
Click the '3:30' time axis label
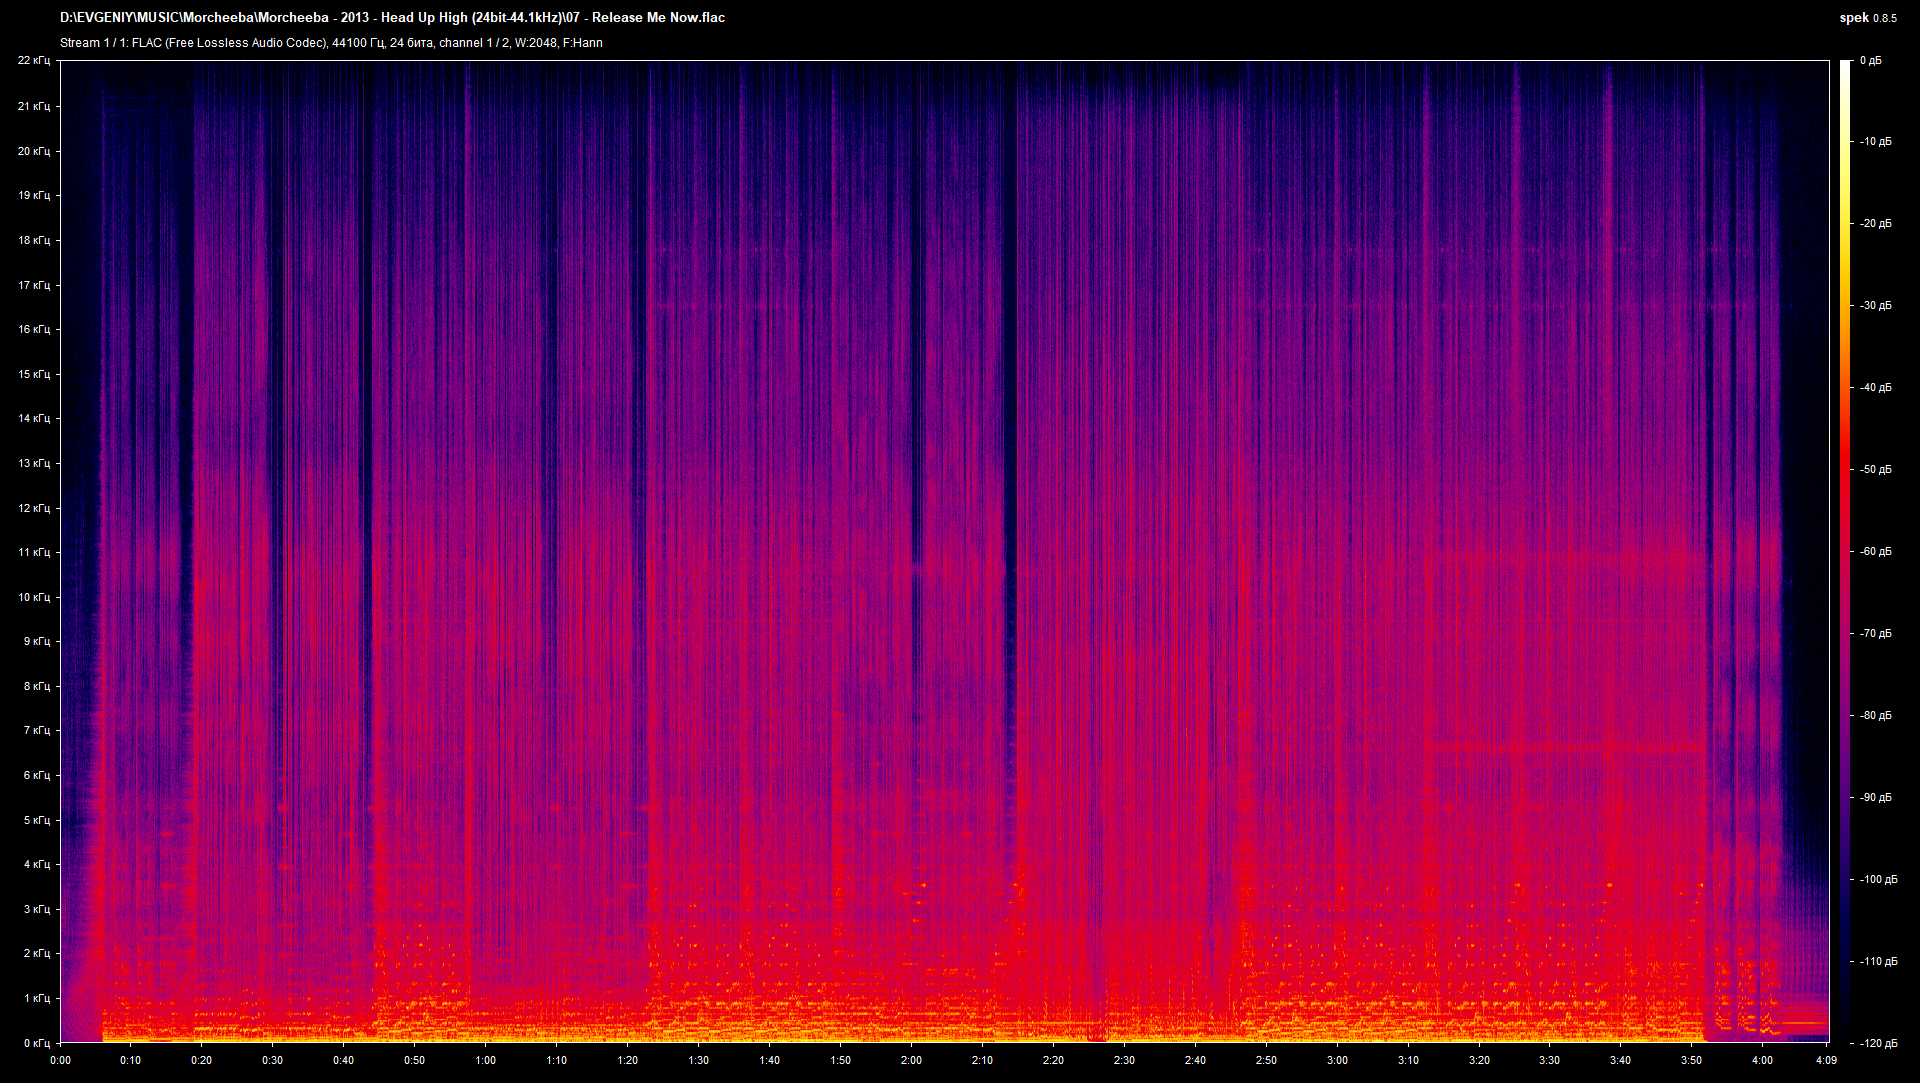[x=1549, y=1060]
